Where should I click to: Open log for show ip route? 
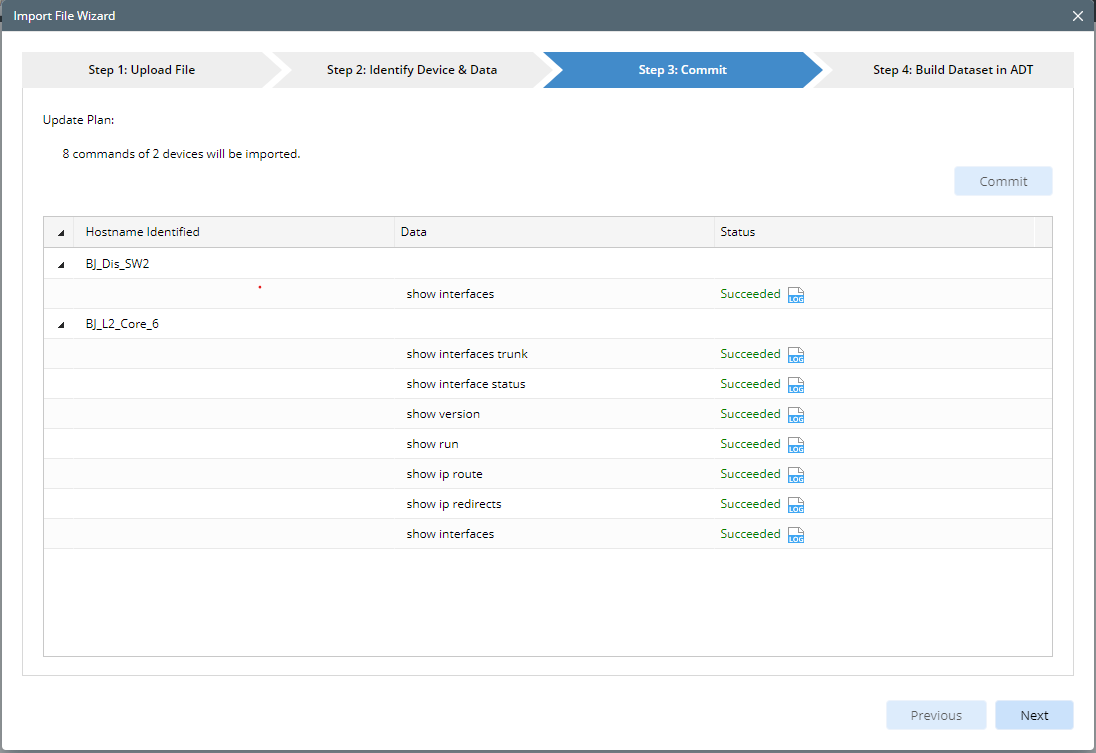(796, 475)
